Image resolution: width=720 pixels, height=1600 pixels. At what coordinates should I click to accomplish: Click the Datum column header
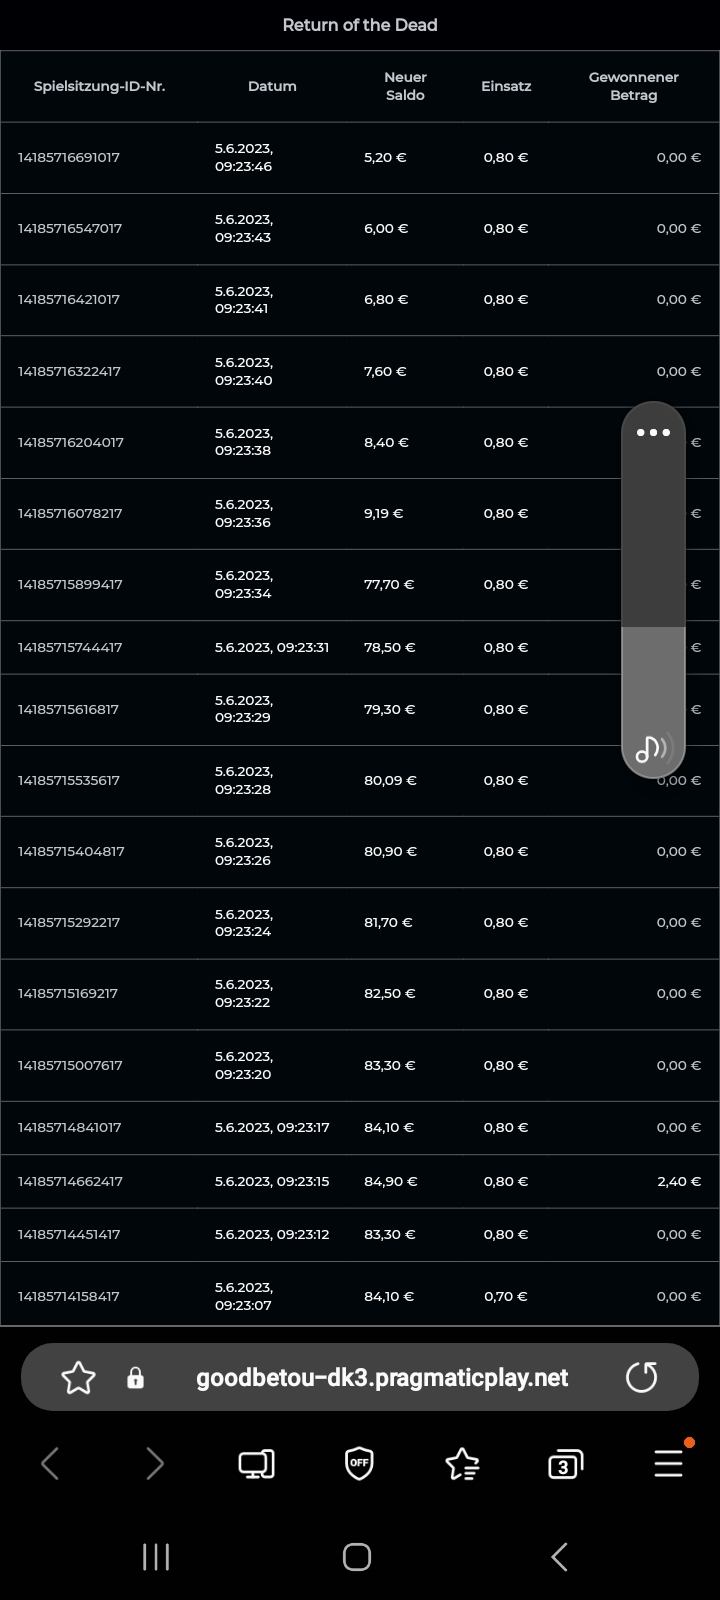(x=272, y=86)
